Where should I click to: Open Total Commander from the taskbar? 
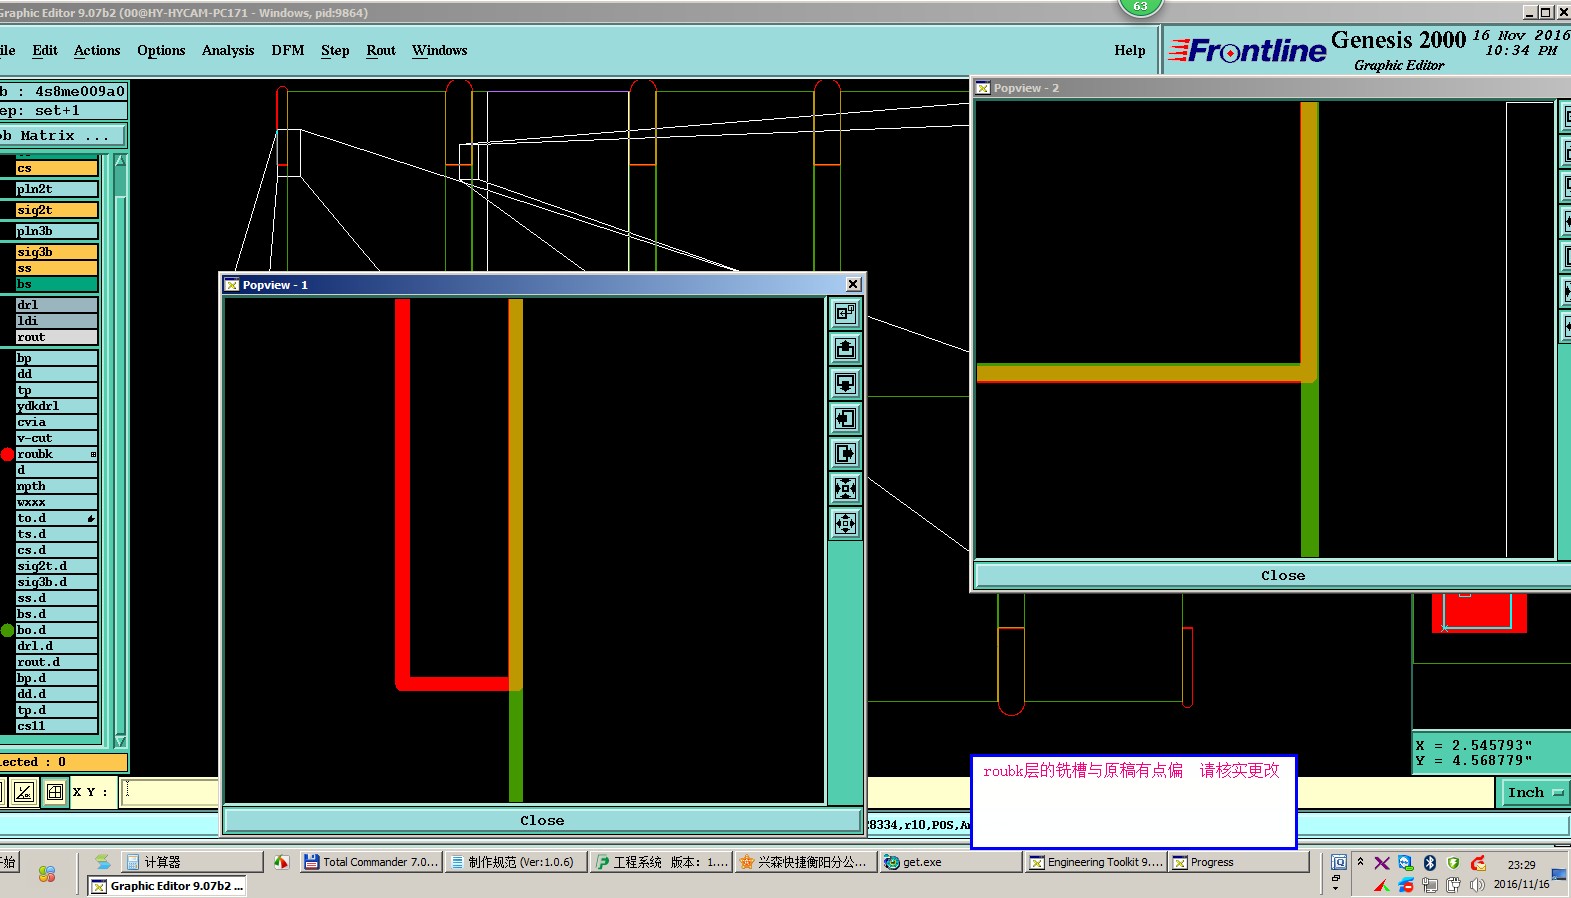pos(371,862)
